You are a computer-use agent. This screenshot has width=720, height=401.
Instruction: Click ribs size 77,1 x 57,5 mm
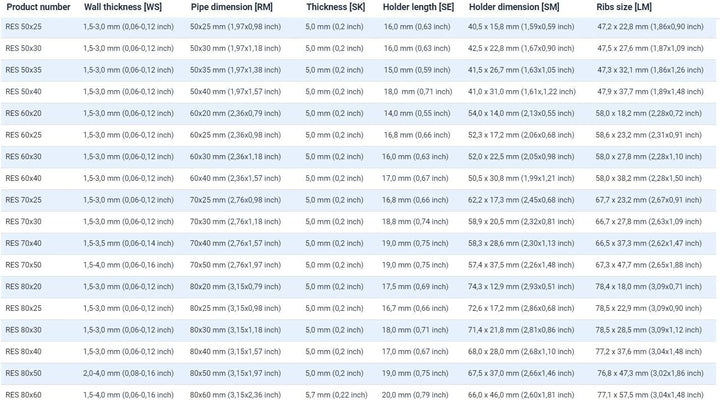coord(650,395)
